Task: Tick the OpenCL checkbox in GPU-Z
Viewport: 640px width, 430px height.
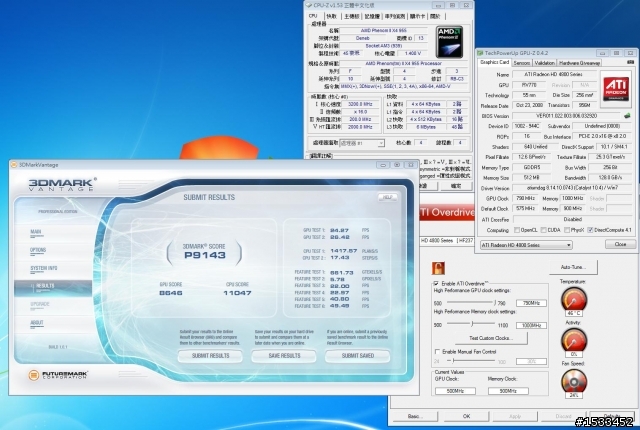Action: (517, 230)
